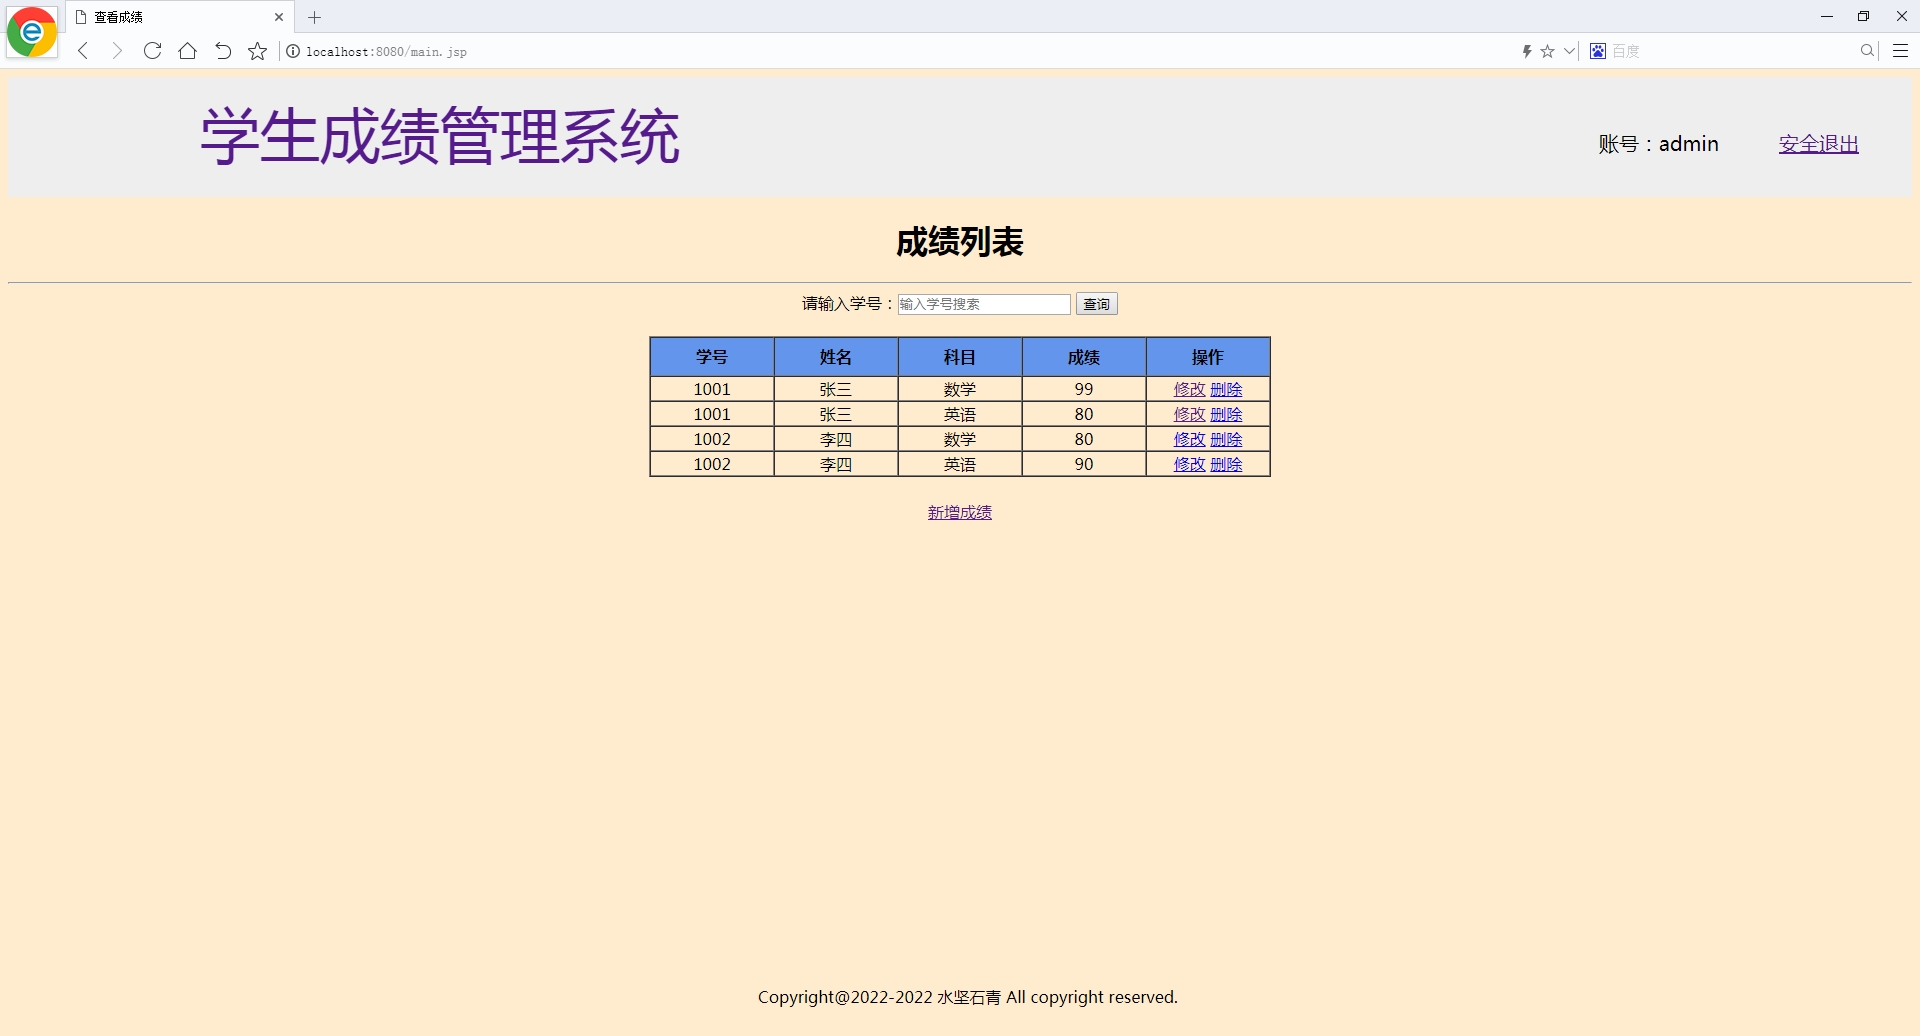This screenshot has height=1036, width=1920.
Task: Click the add-to-favorites star icon
Action: point(257,51)
